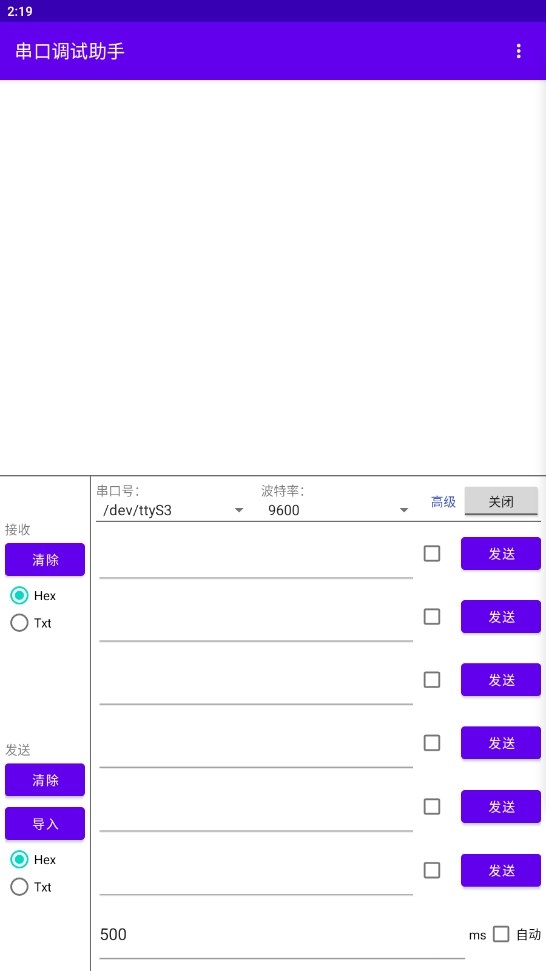Tick the checkbox beside first send row
Image resolution: width=546 pixels, height=971 pixels.
click(x=431, y=554)
